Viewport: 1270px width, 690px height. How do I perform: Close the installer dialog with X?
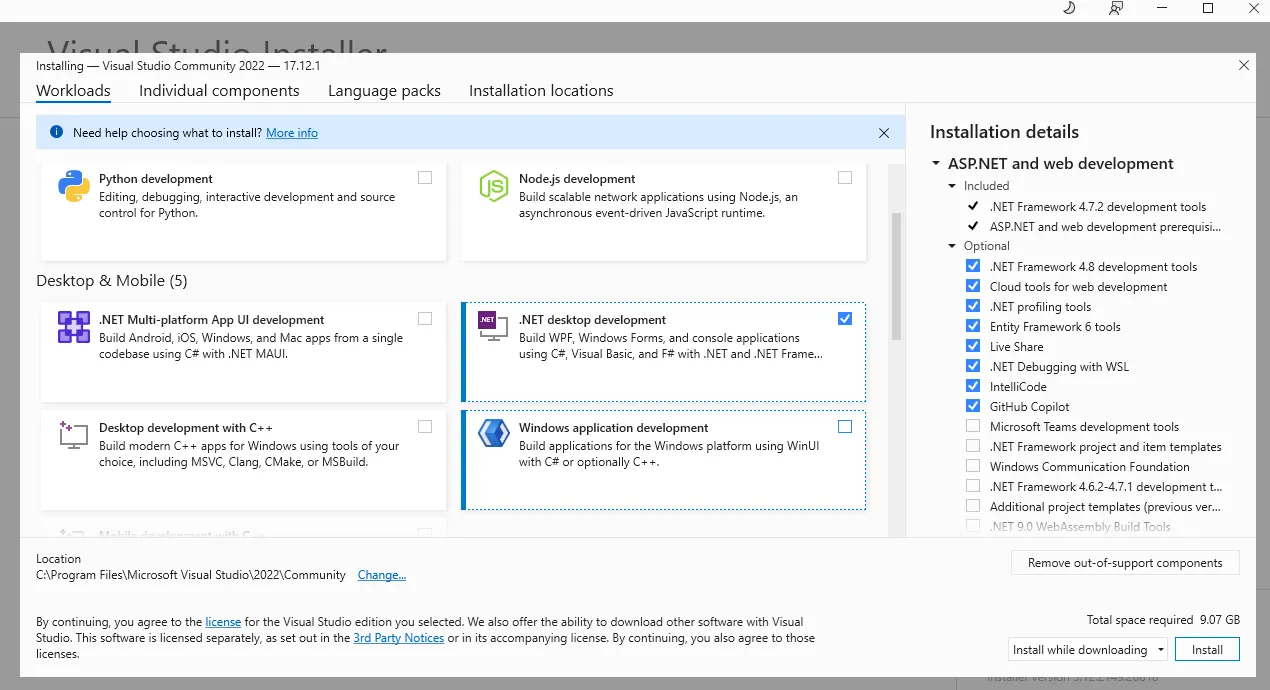1244,65
